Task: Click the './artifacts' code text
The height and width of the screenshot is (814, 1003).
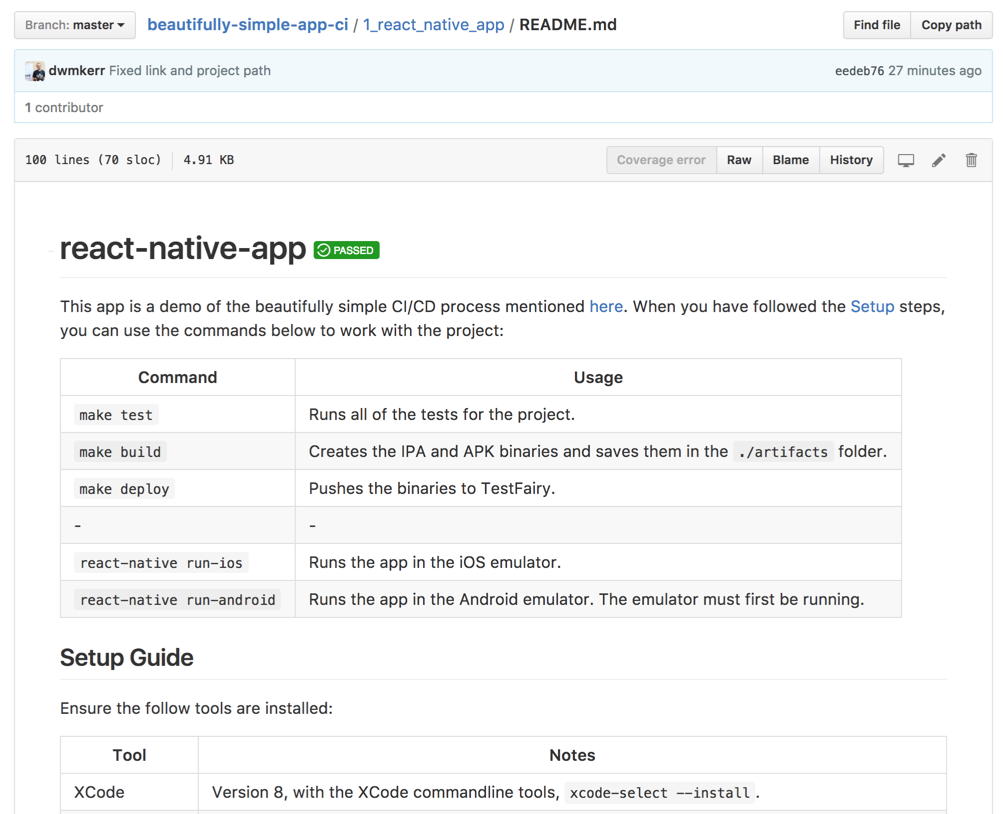Action: [783, 452]
